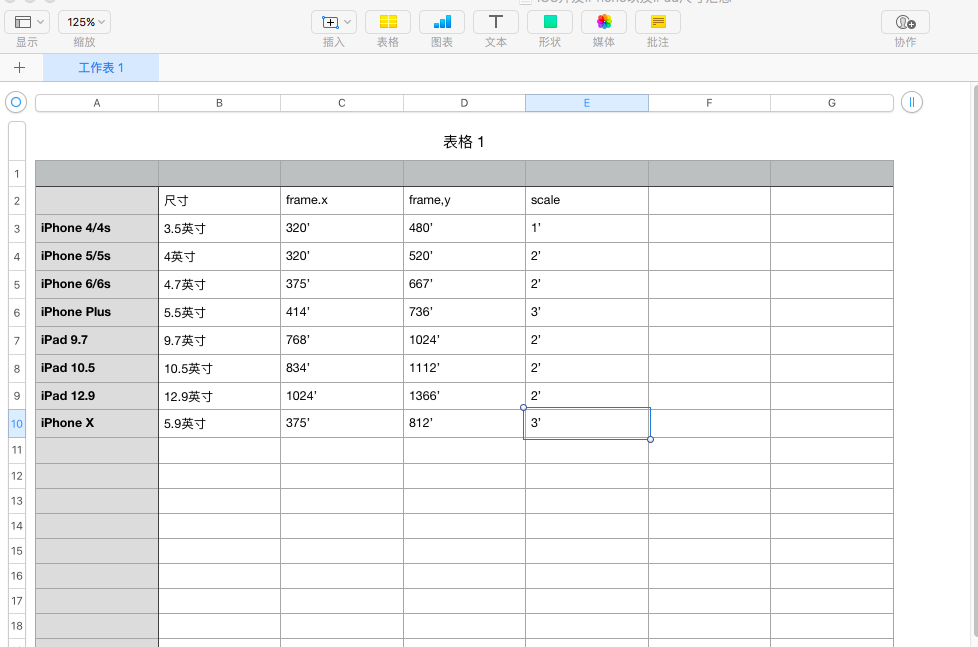This screenshot has height=647, width=978.
Task: Select the frame.x header cell
Action: tap(342, 201)
